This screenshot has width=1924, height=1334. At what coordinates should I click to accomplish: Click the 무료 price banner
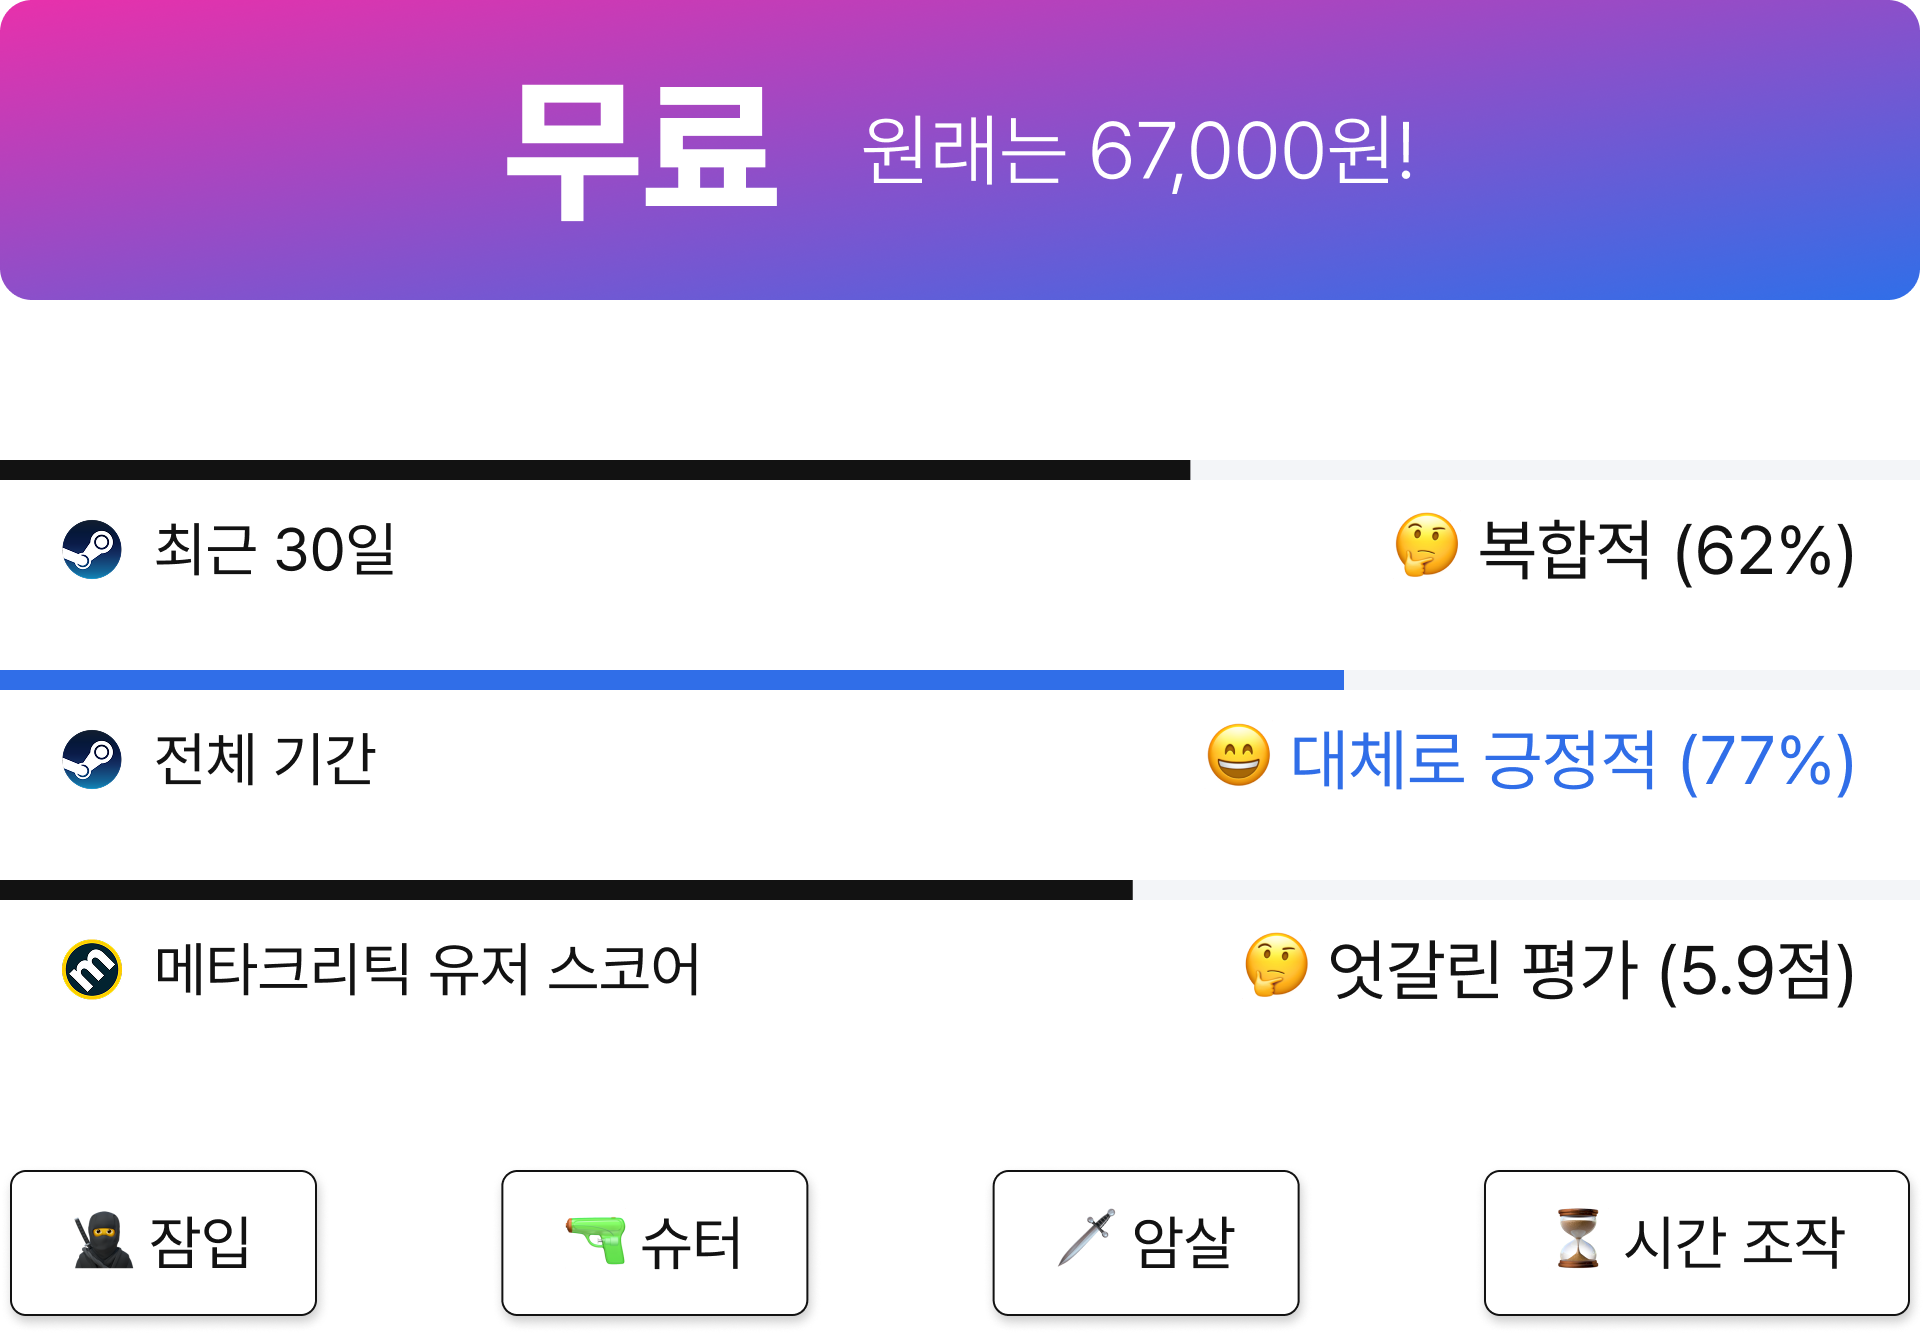point(960,150)
